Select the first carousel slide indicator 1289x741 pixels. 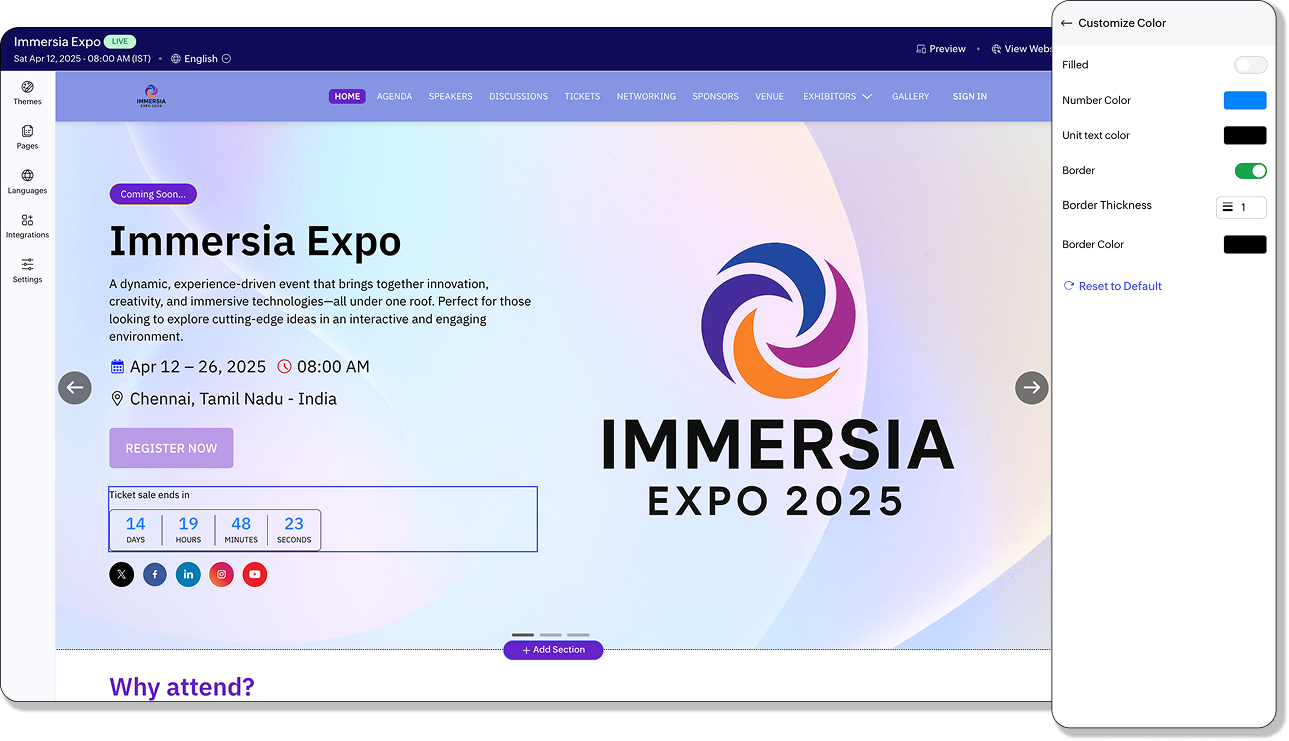(523, 635)
